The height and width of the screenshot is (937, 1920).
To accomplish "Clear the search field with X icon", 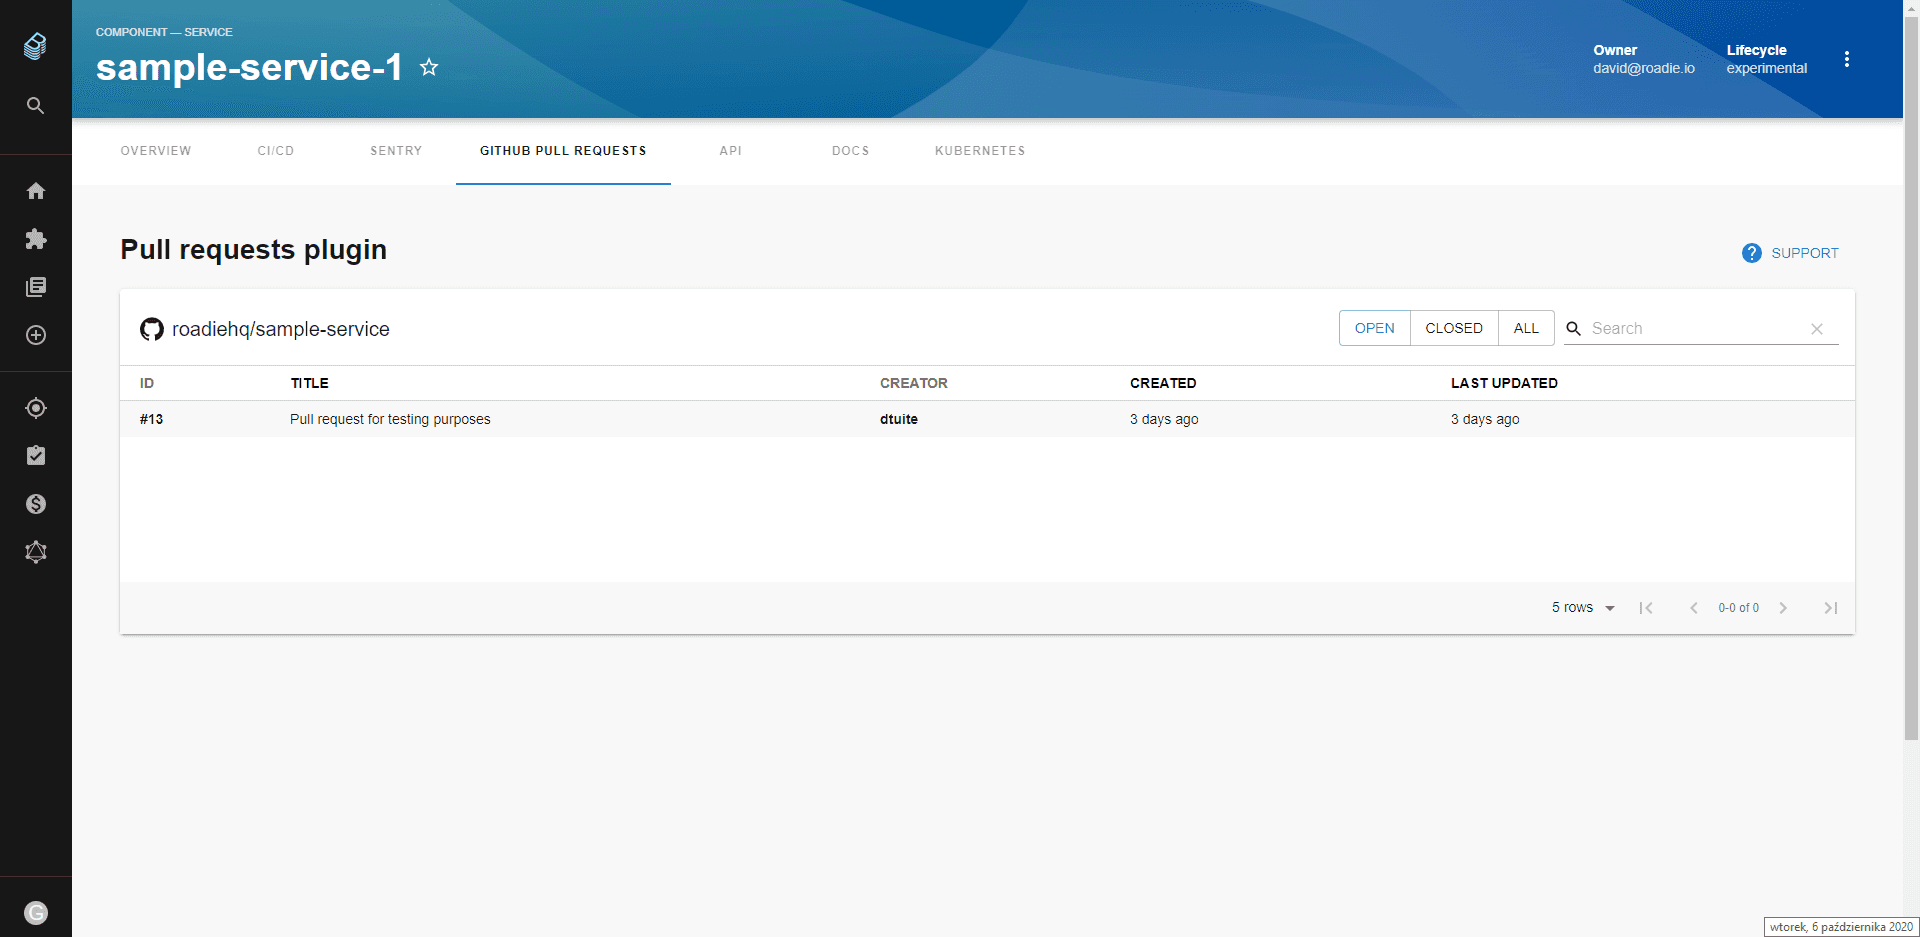I will 1817,329.
